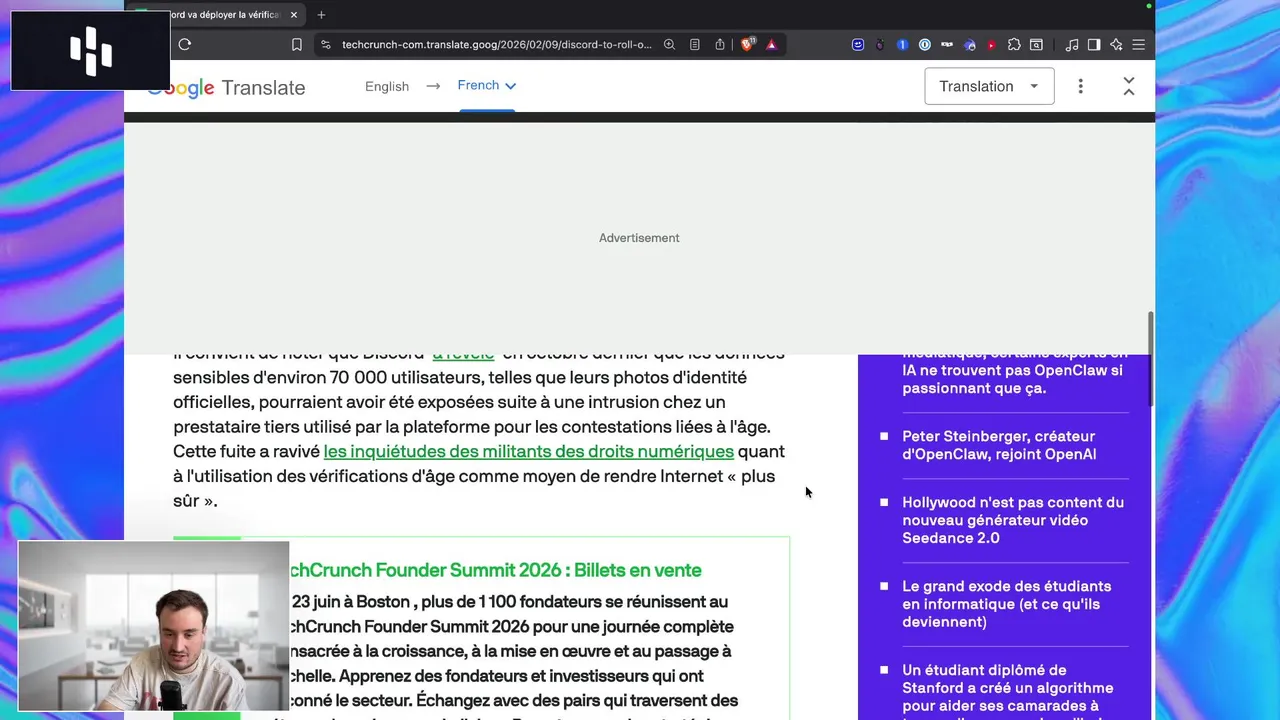Open the 'a révélé' link
Viewport: 1280px width, 720px height.
pos(463,353)
